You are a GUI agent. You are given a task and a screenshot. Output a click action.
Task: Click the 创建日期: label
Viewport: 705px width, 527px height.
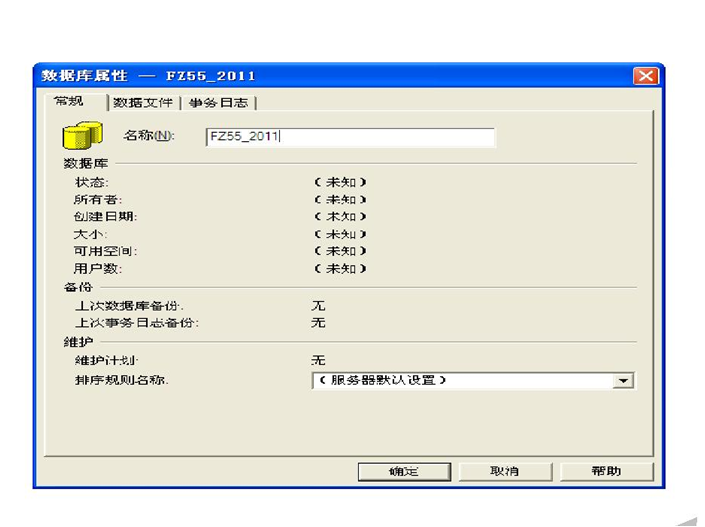(x=106, y=217)
